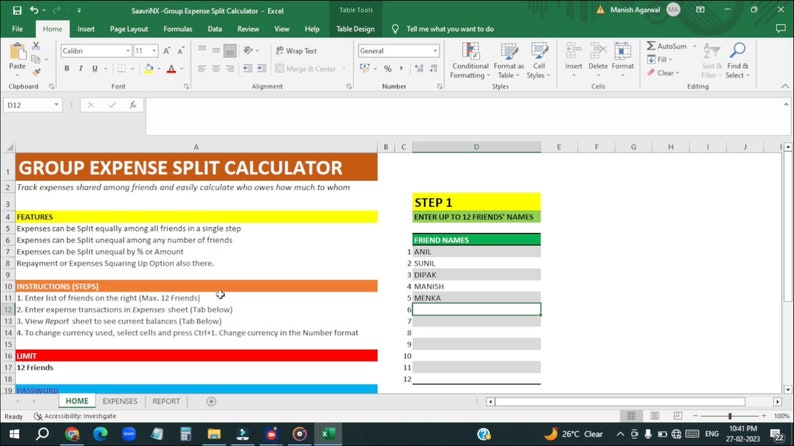
Task: Open the AutoSum dropdown arrow
Action: coord(695,46)
